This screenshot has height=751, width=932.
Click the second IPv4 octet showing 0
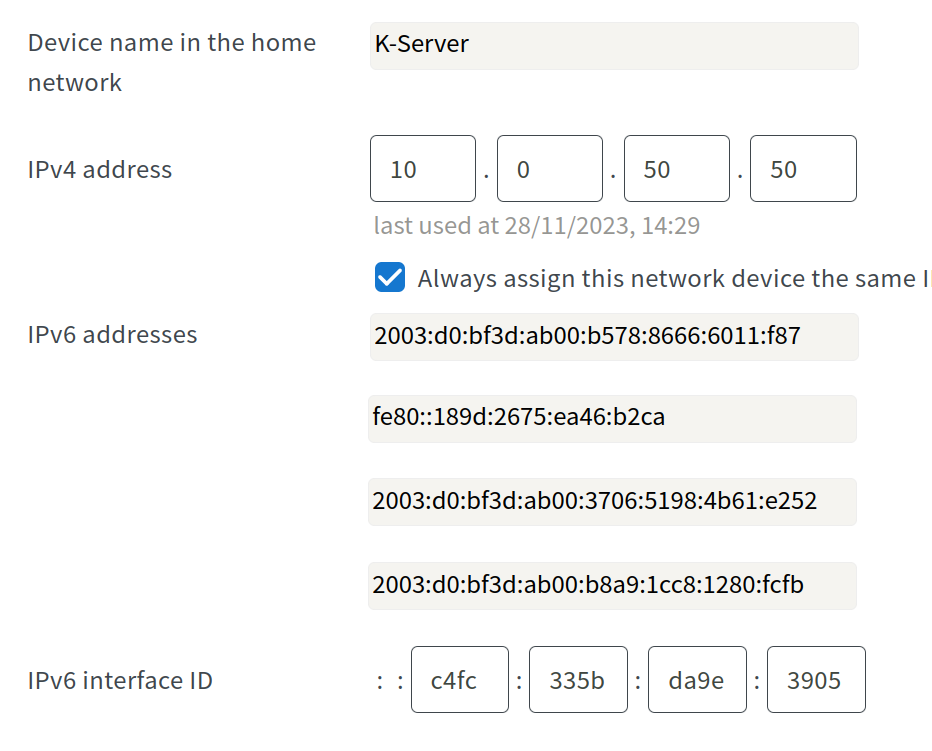tap(550, 168)
